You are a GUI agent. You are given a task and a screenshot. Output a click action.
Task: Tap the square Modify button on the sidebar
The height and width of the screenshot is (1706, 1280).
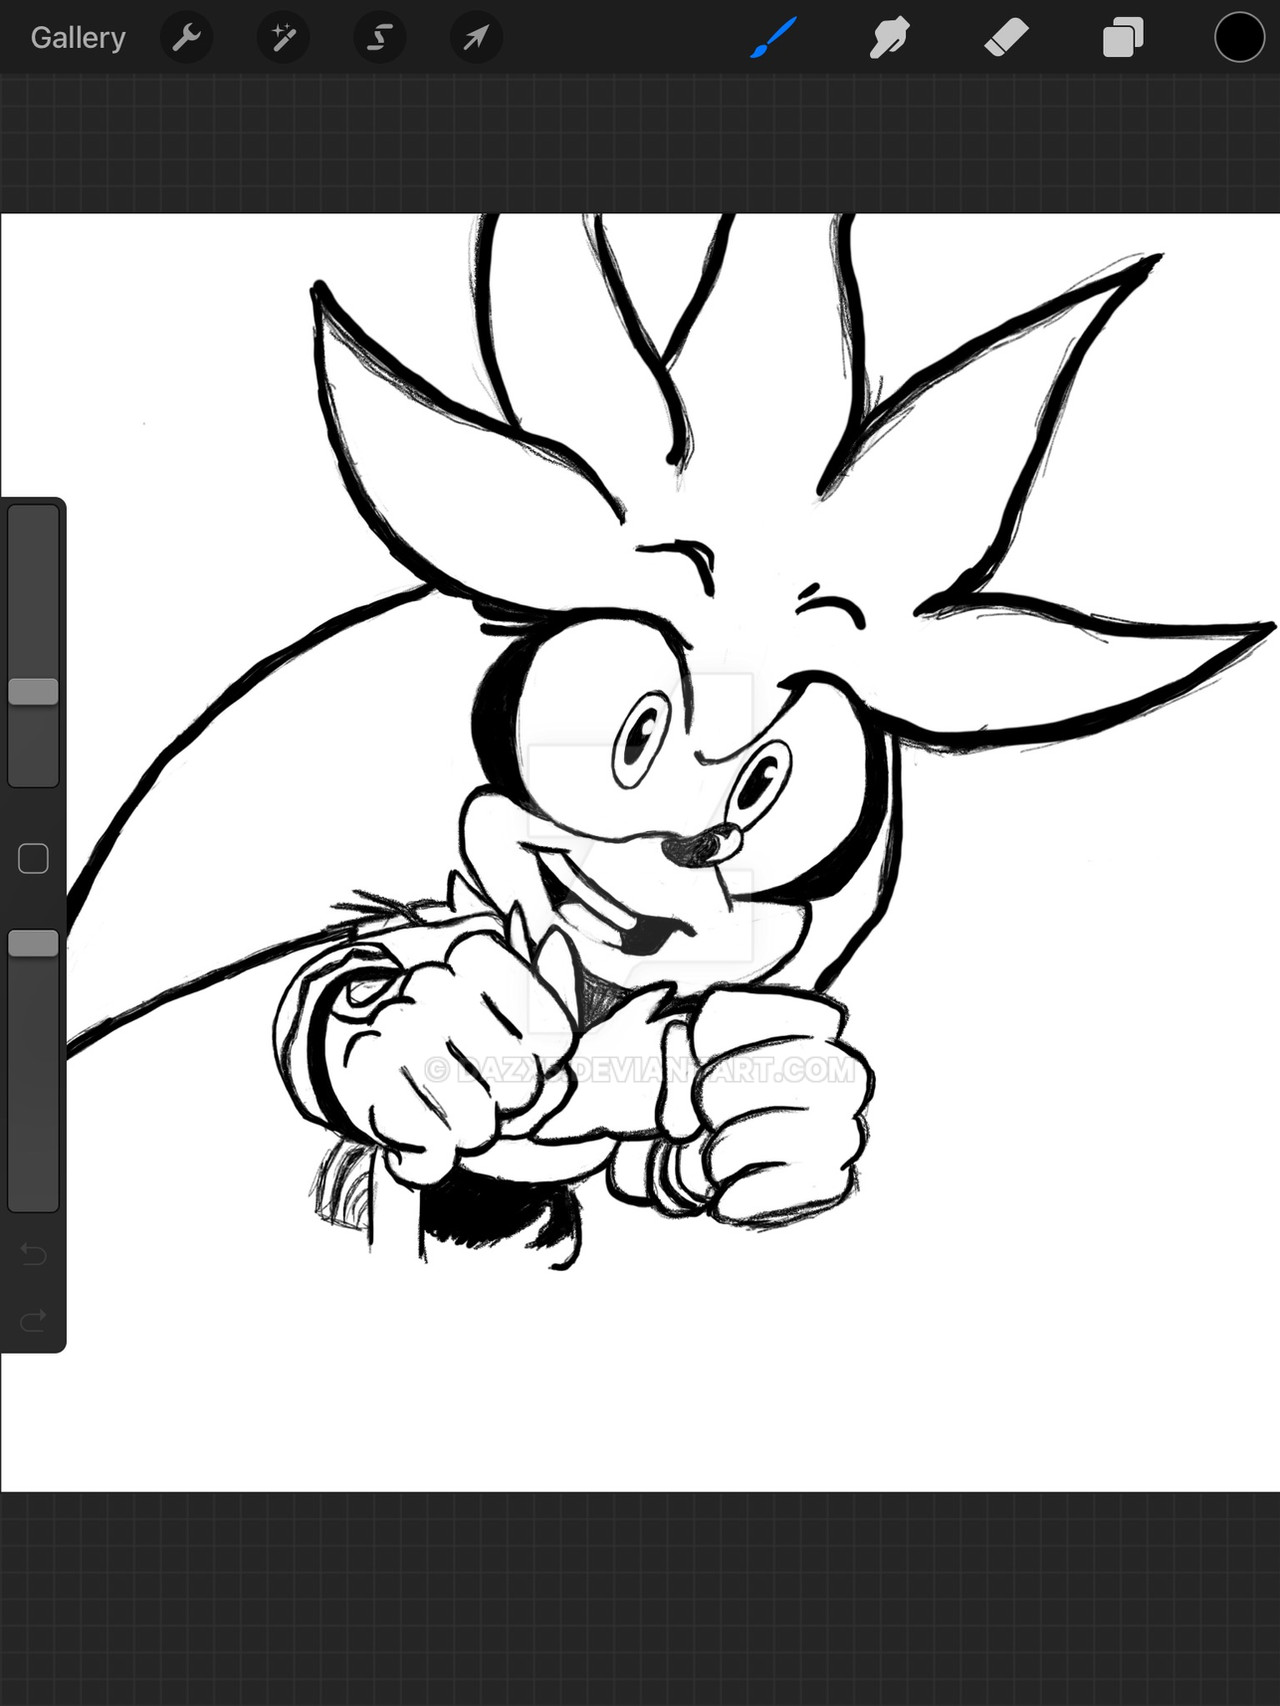(x=33, y=858)
